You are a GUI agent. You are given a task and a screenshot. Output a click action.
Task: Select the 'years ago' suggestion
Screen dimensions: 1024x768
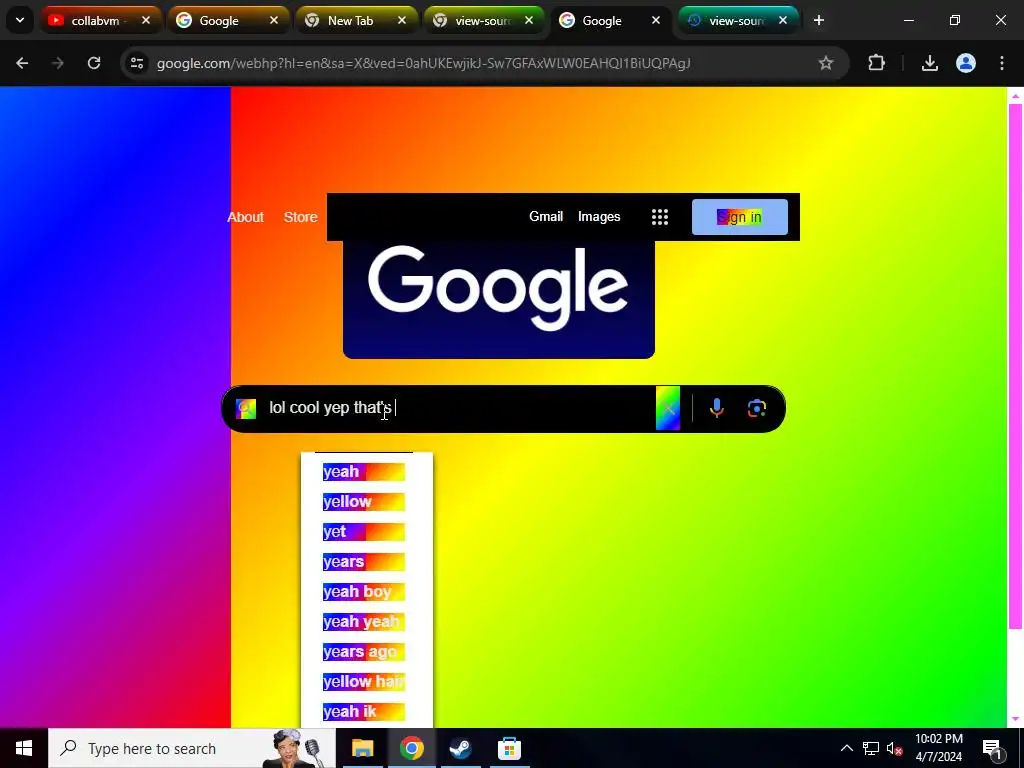click(x=364, y=652)
